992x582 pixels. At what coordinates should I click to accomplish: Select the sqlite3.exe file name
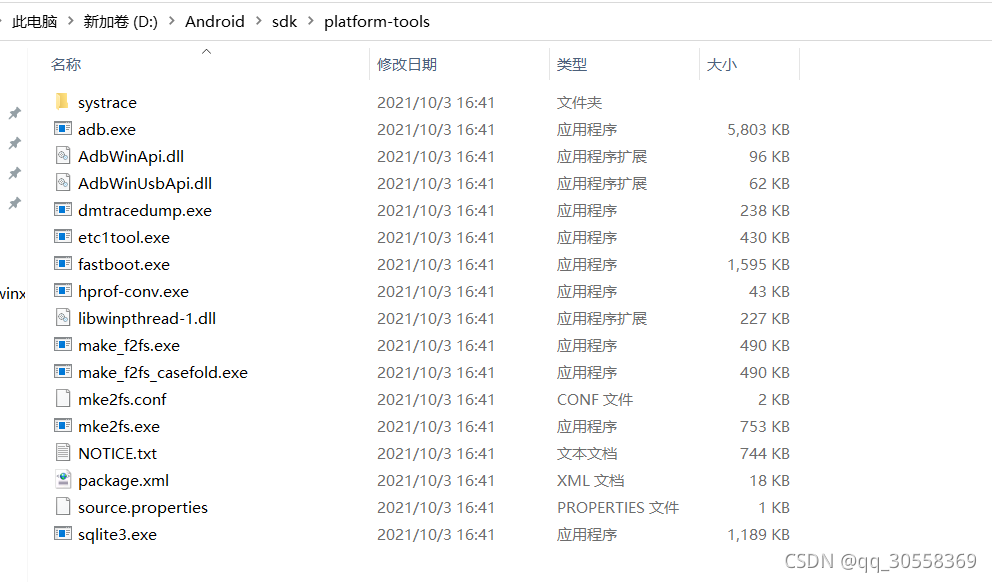pos(117,535)
